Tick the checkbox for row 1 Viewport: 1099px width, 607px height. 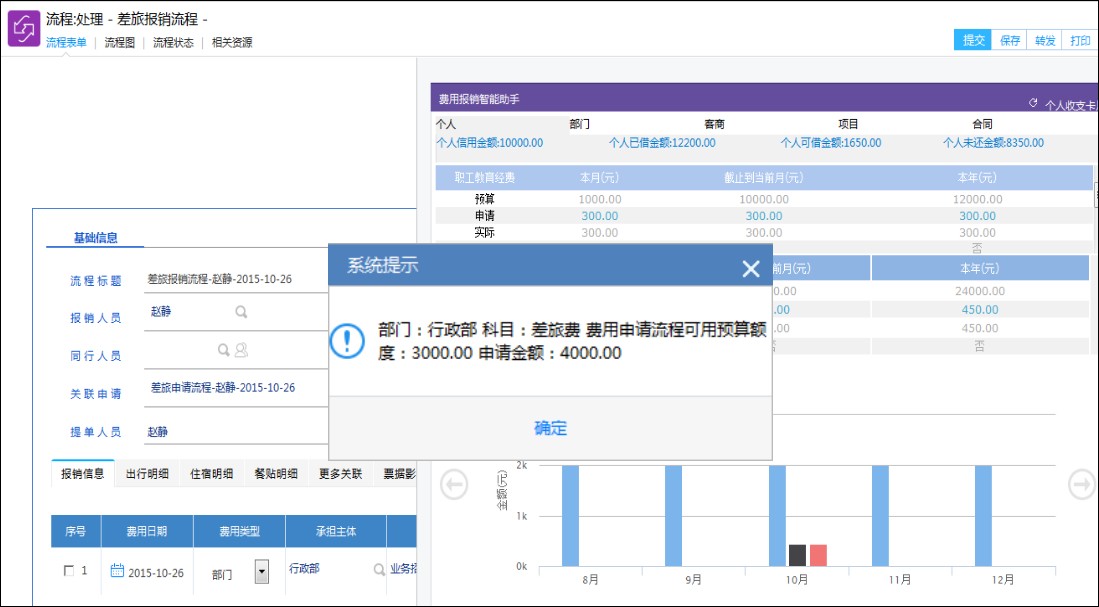click(68, 571)
